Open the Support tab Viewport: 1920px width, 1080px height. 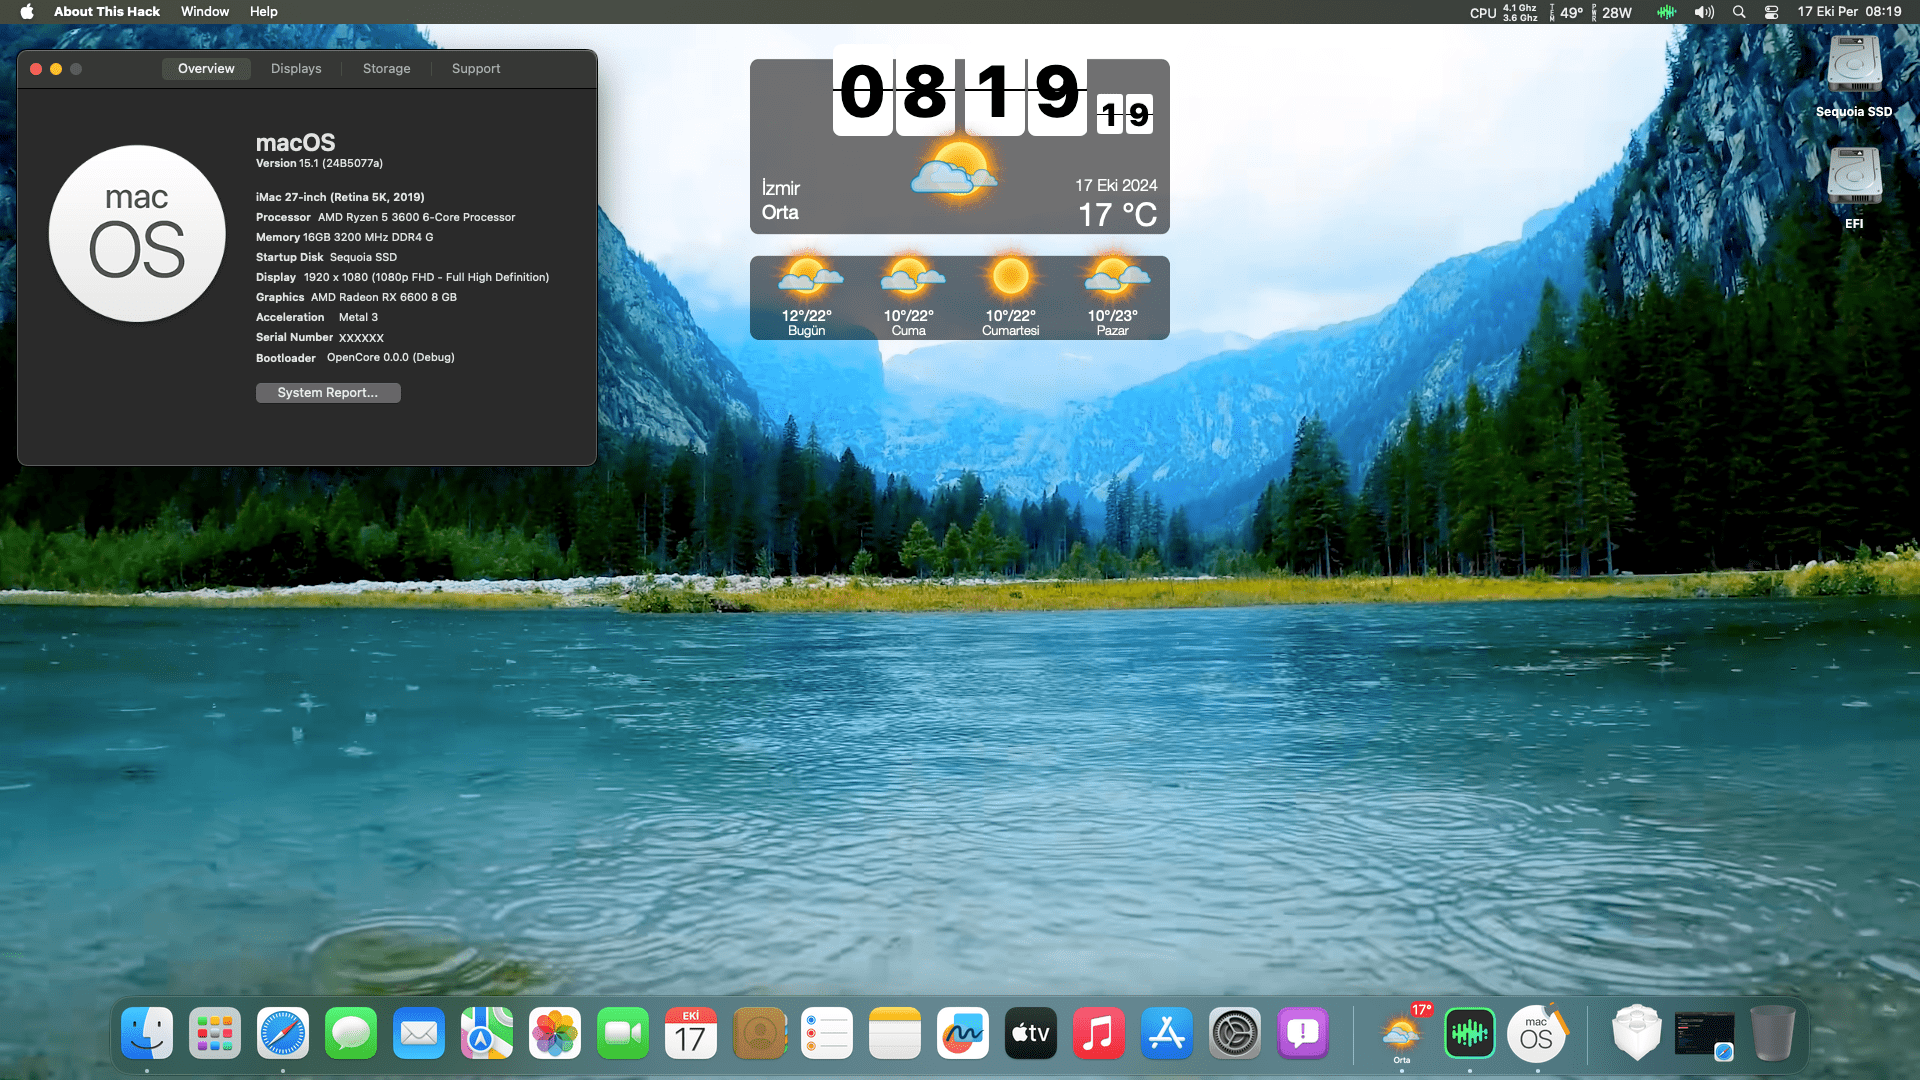pos(475,68)
